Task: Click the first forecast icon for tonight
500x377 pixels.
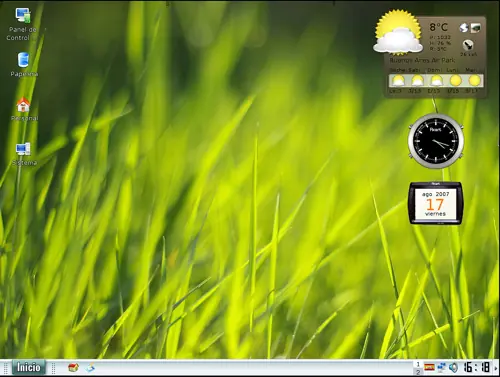Action: coord(398,81)
